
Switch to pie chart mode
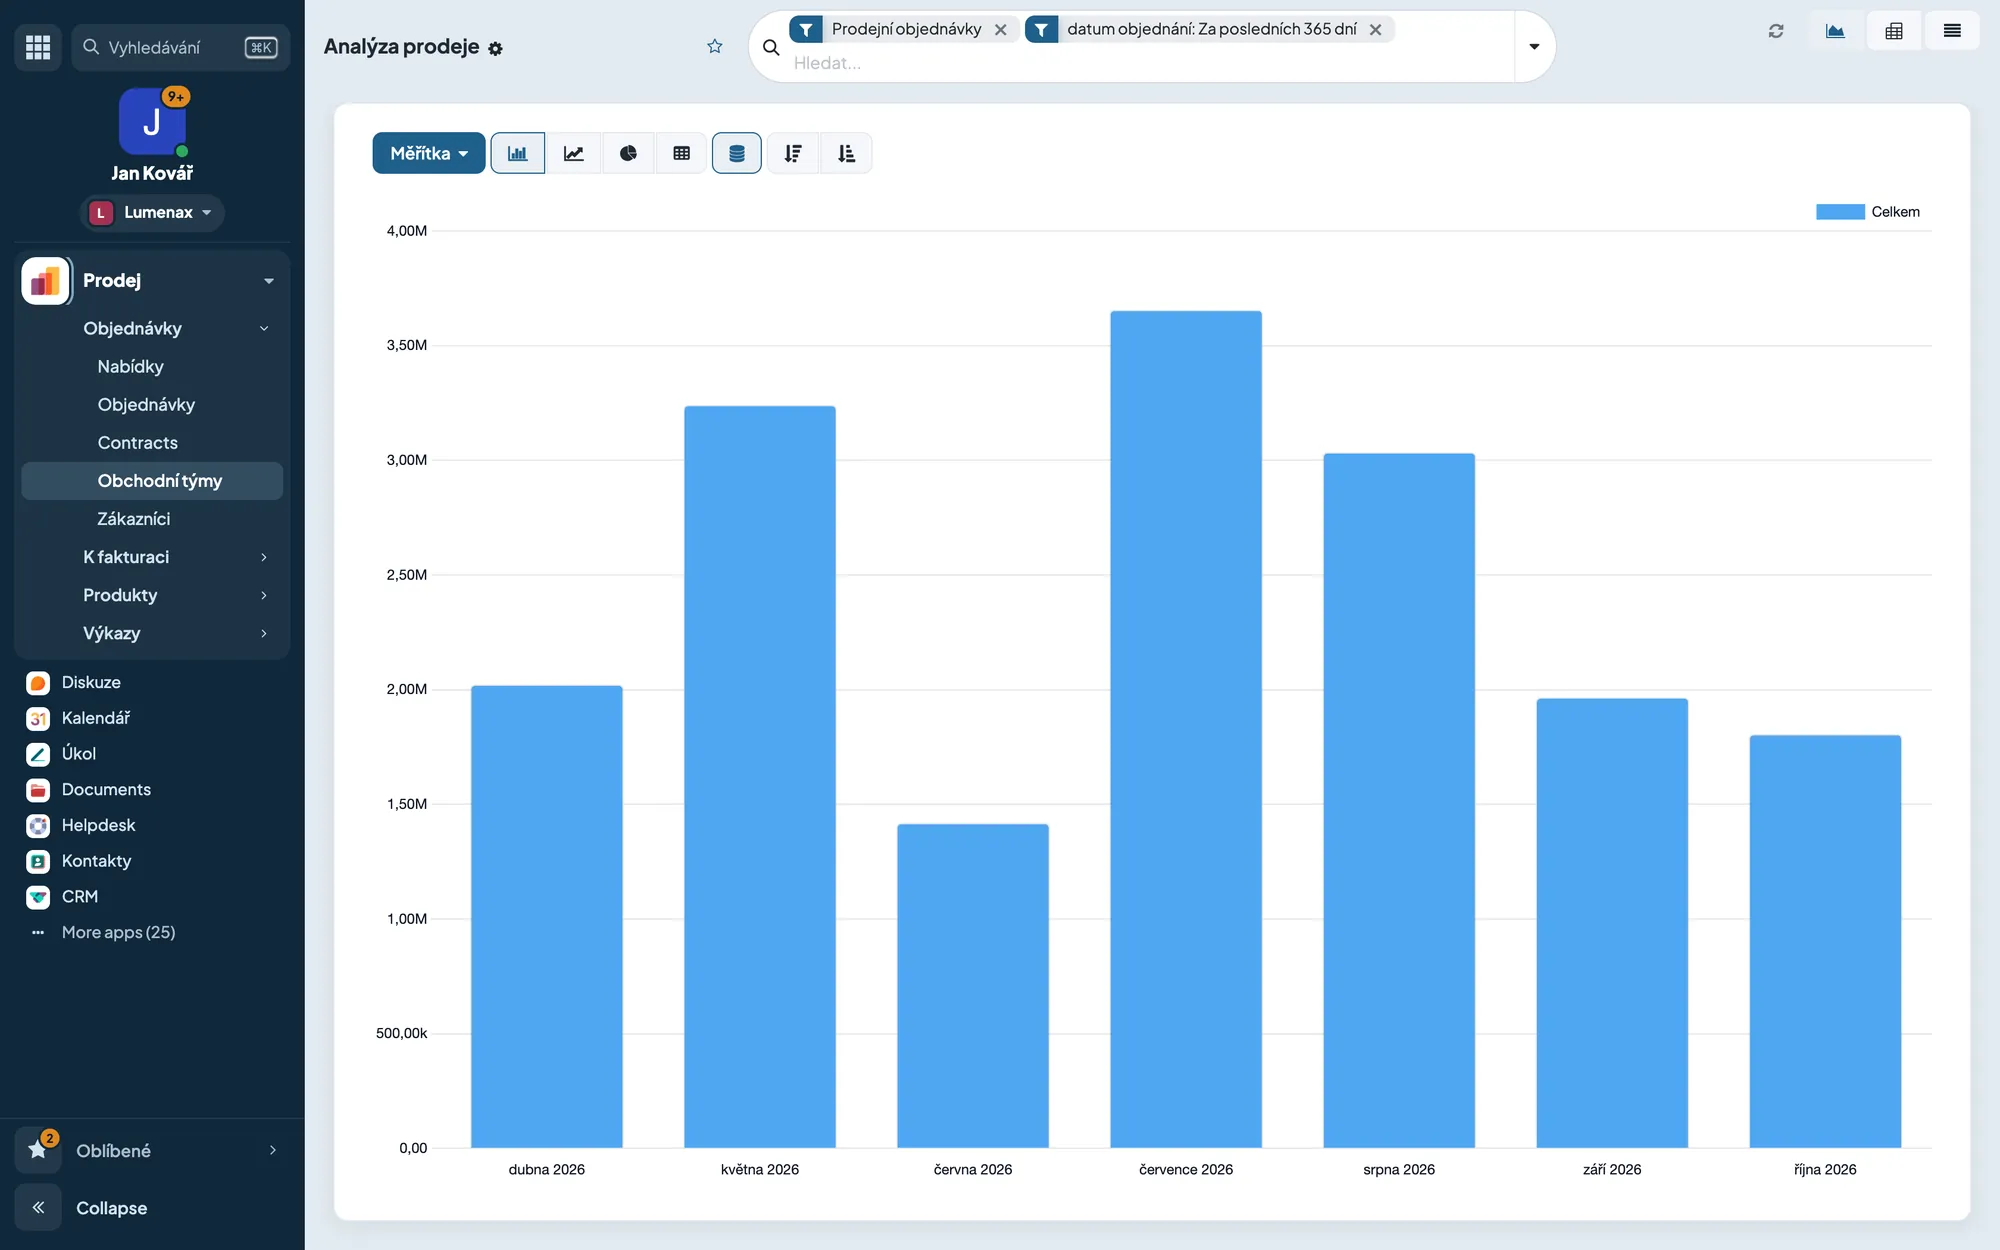click(628, 153)
